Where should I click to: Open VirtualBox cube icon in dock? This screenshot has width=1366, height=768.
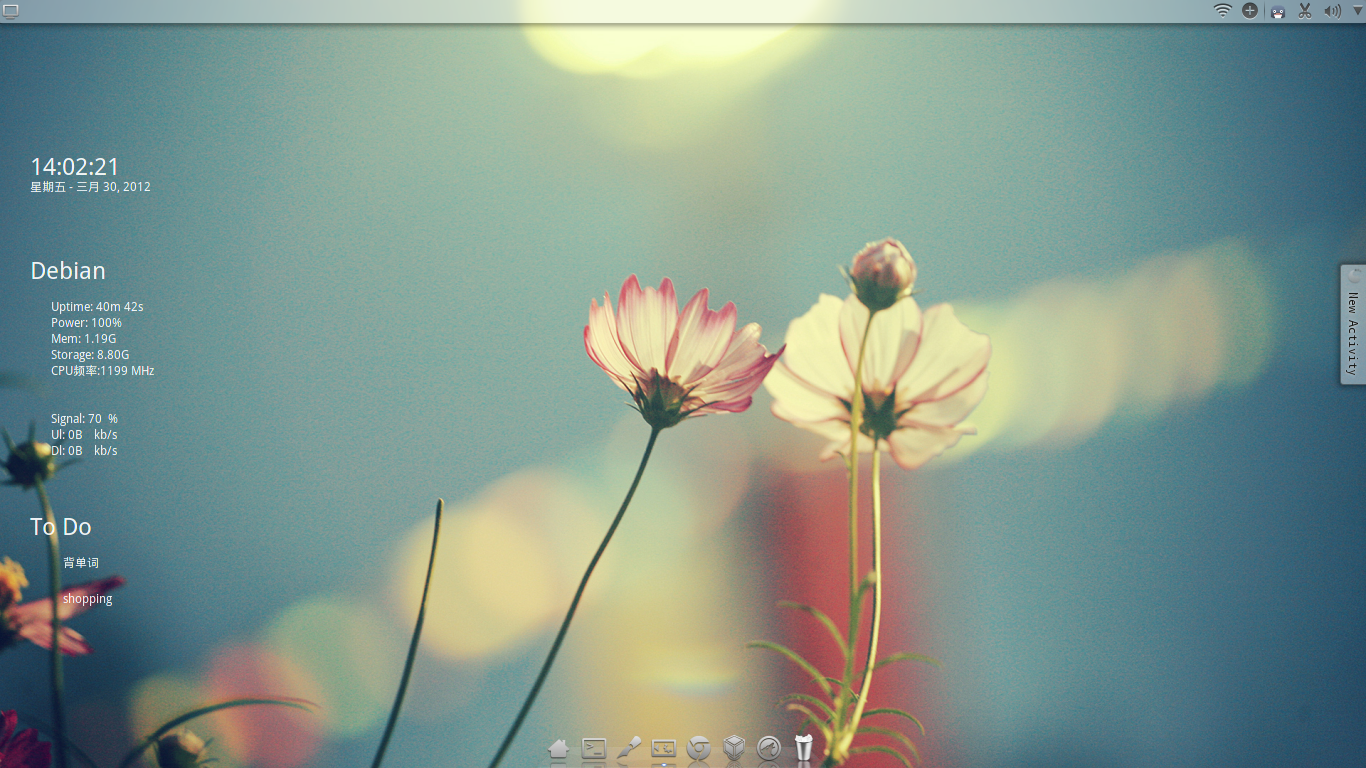click(x=734, y=748)
